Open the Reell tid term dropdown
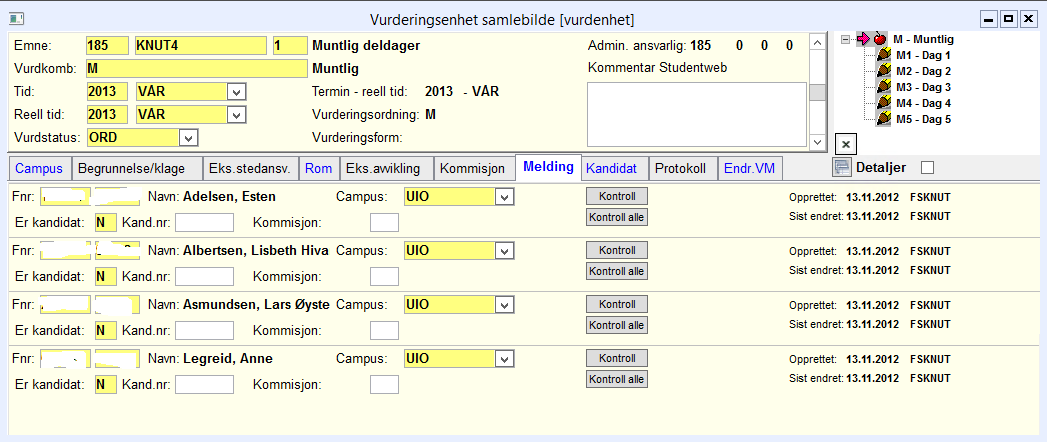The image size is (1047, 442). click(x=236, y=115)
